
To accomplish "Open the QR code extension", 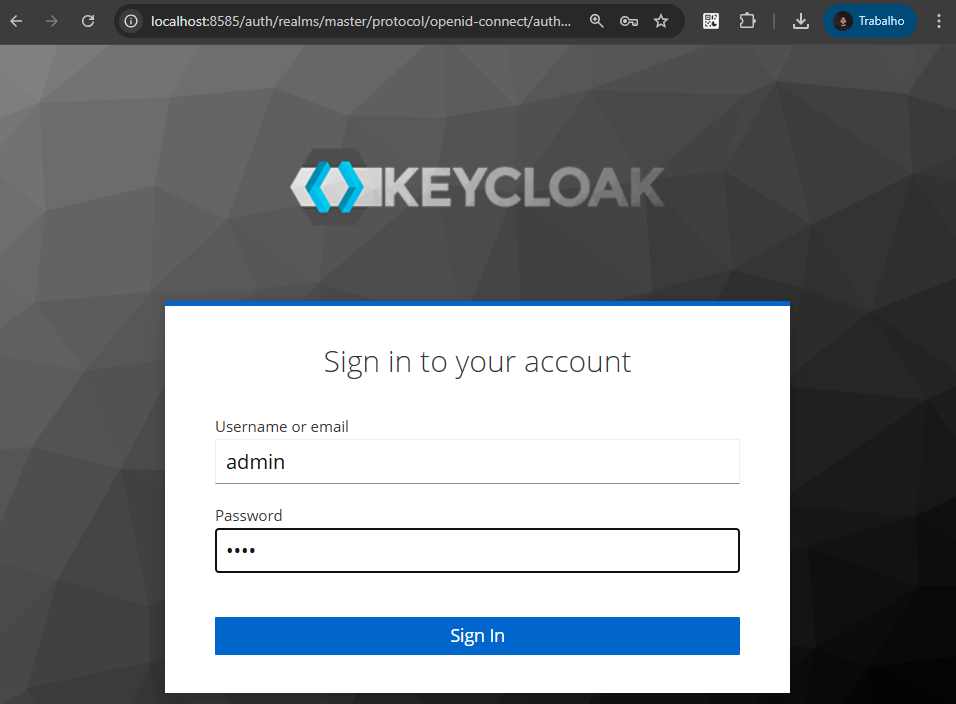I will pos(711,21).
